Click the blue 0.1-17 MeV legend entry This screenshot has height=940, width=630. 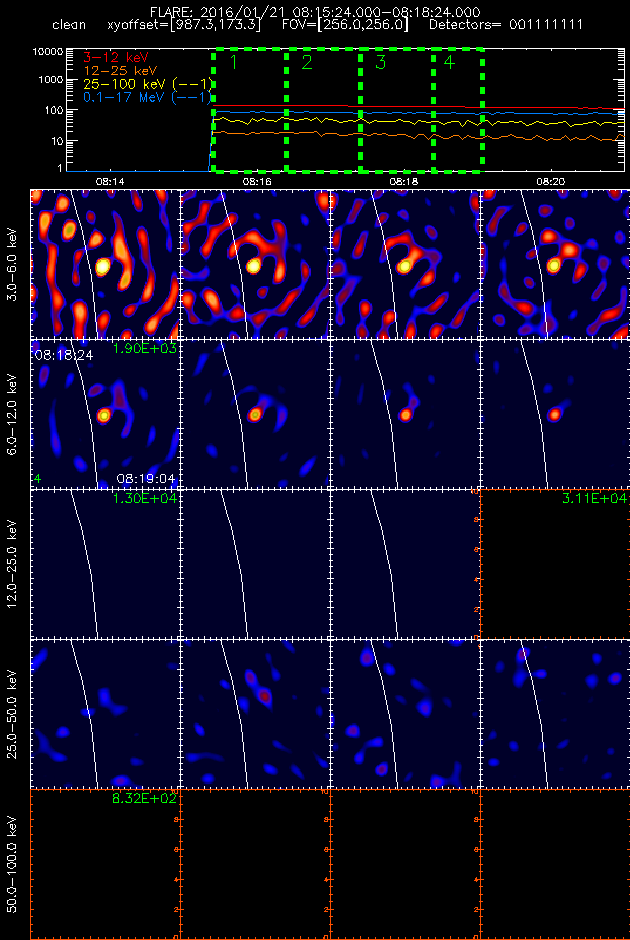(148, 97)
